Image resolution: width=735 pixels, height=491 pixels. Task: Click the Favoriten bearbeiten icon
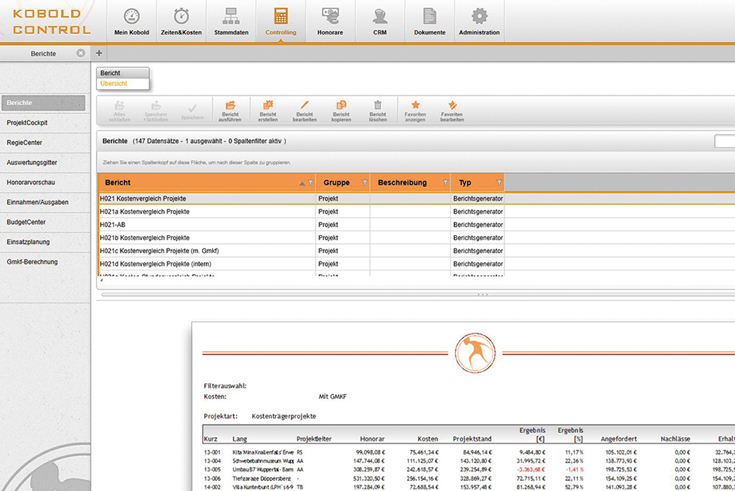tap(452, 106)
